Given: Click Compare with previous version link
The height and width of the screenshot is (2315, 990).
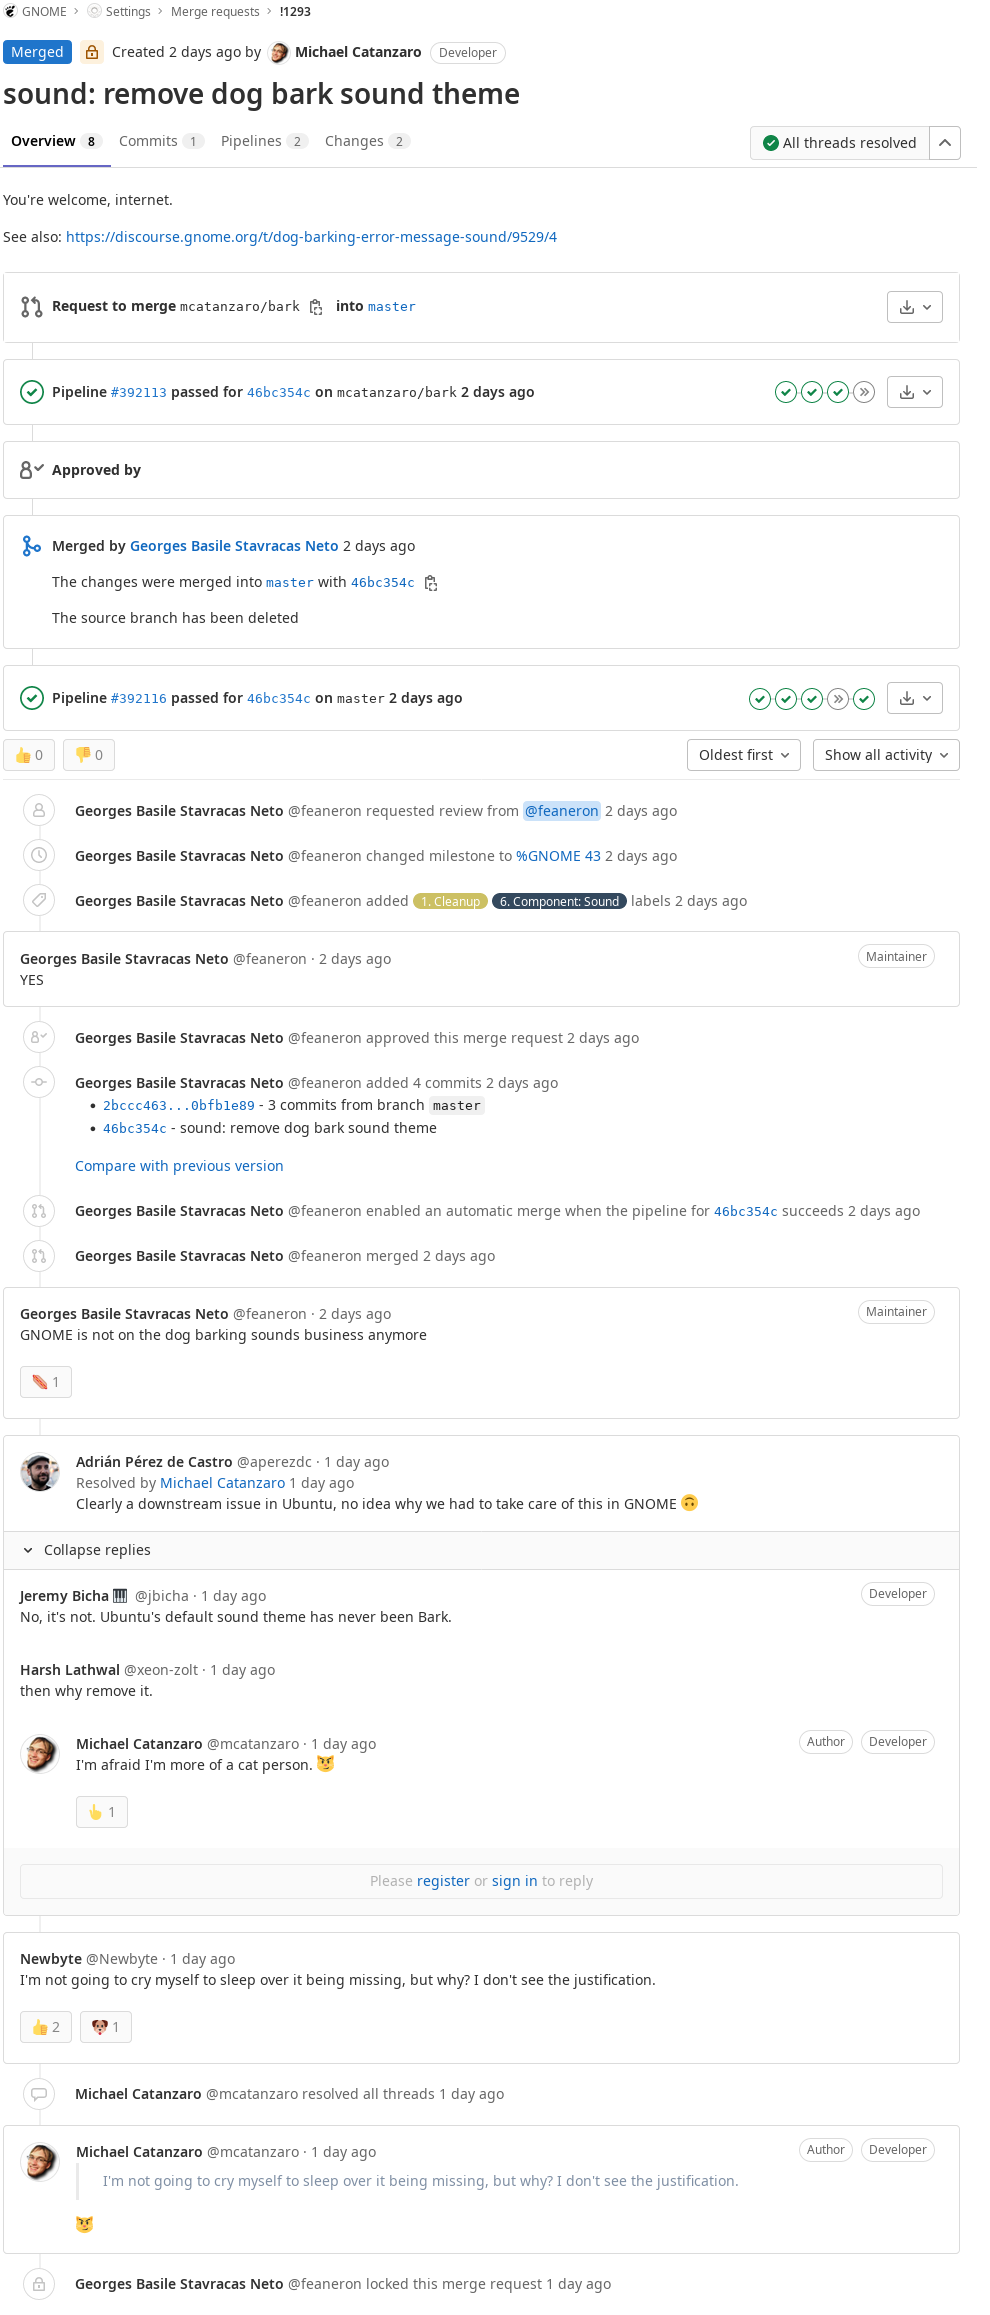Looking at the screenshot, I should [179, 1166].
